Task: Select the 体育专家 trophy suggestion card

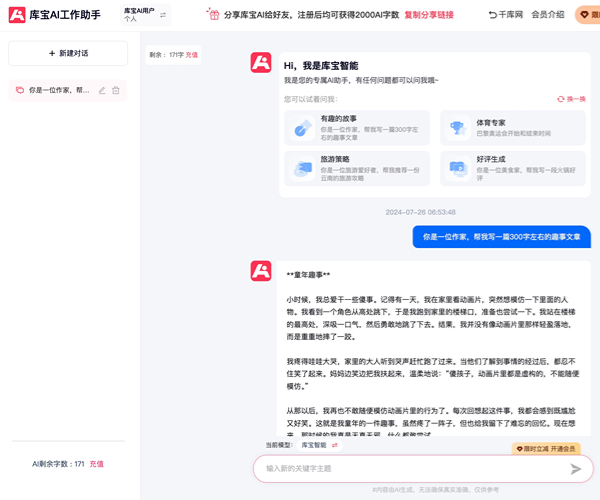Action: click(513, 127)
